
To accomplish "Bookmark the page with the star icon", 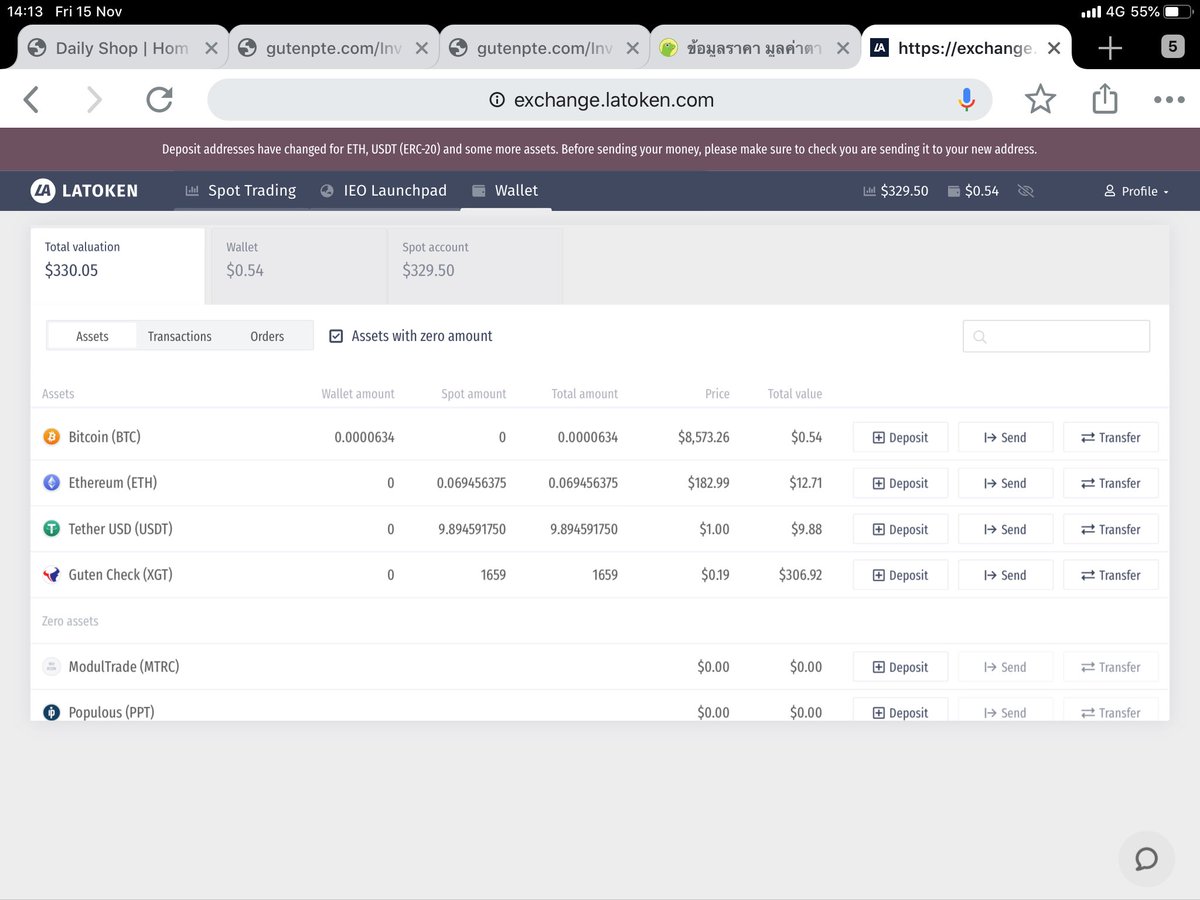I will pos(1040,99).
